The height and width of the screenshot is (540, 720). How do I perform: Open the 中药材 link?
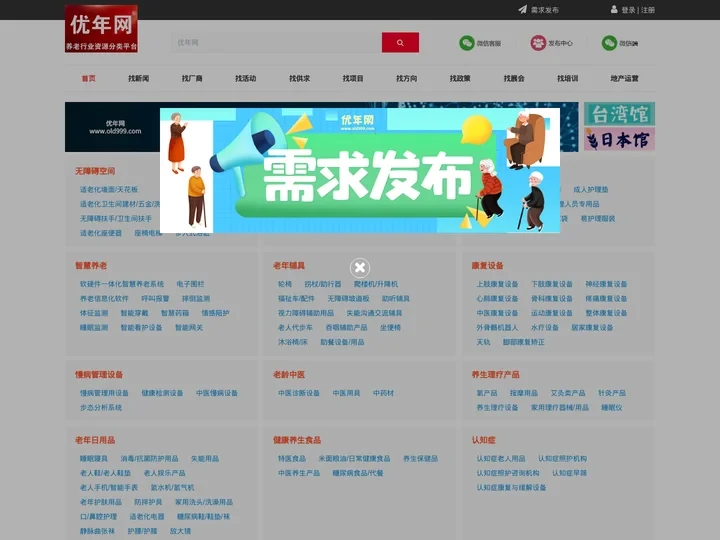point(383,393)
